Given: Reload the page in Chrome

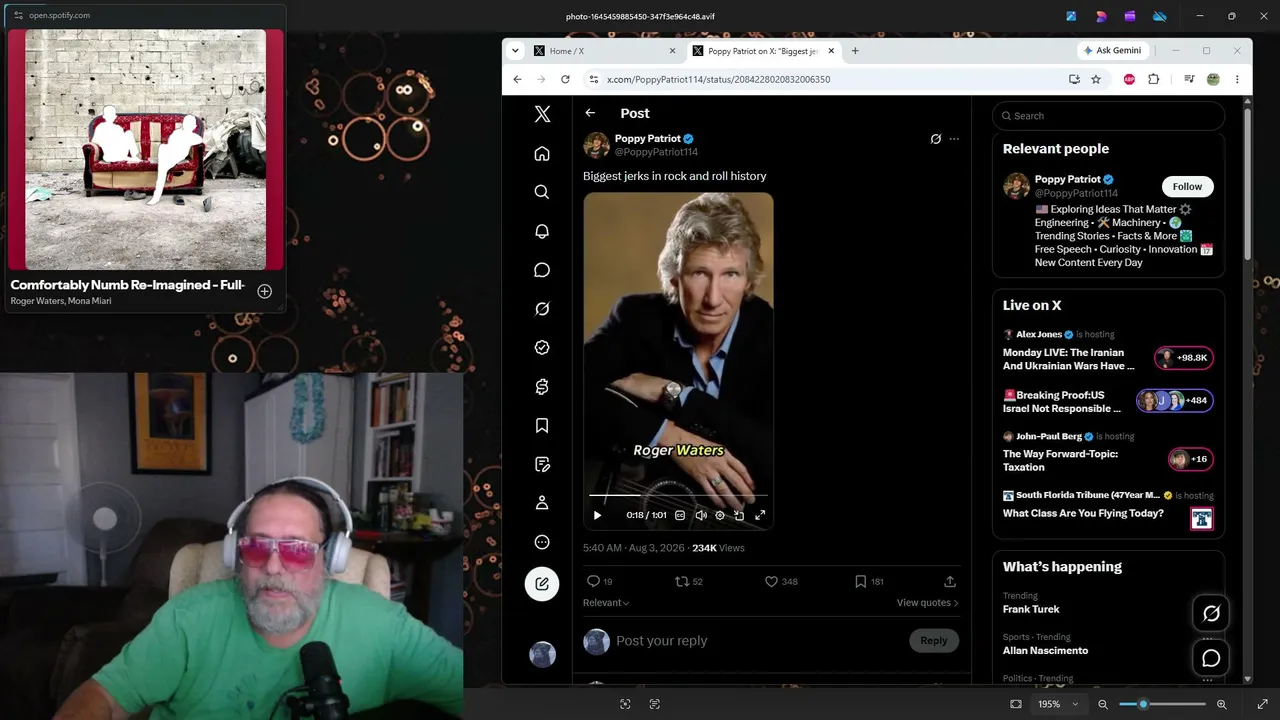Looking at the screenshot, I should click(565, 79).
